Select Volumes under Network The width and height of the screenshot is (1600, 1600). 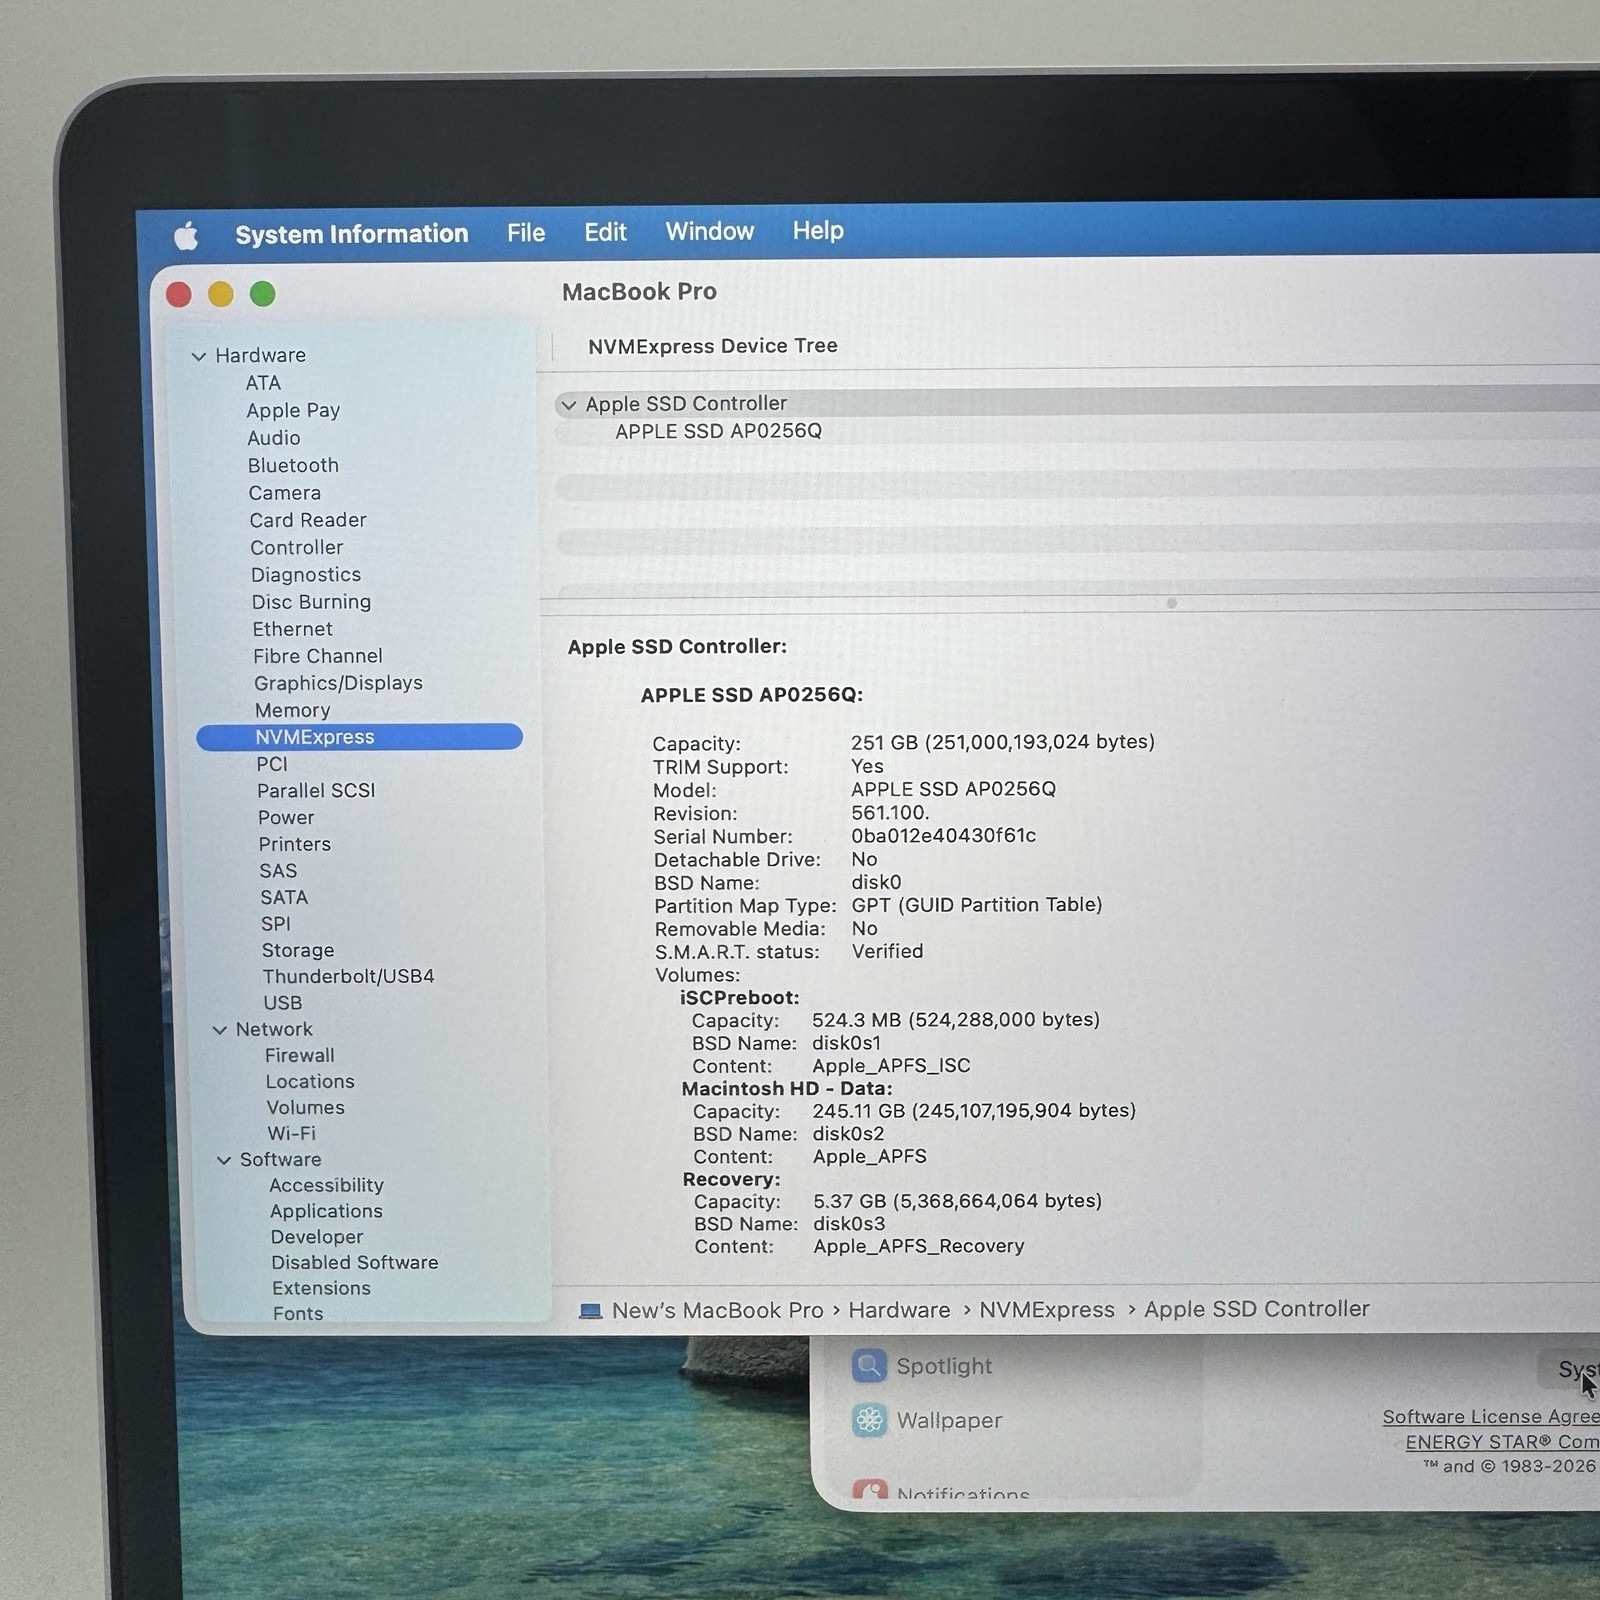click(x=306, y=1107)
